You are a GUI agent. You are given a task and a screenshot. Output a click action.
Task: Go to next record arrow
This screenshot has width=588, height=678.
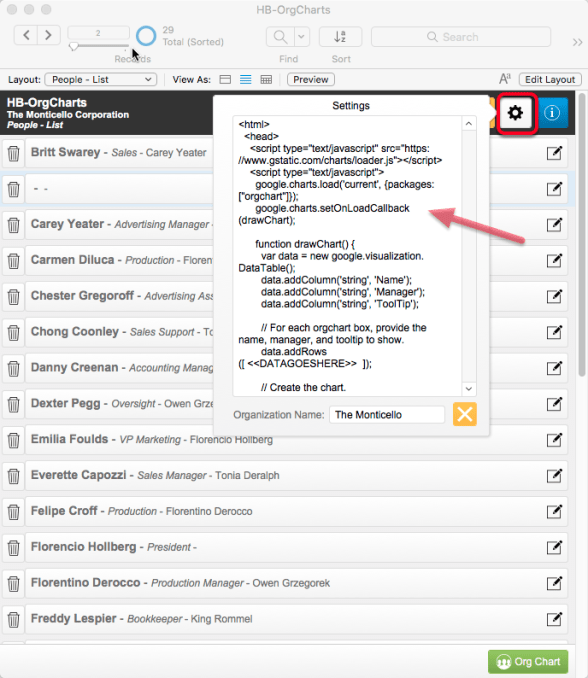48,35
